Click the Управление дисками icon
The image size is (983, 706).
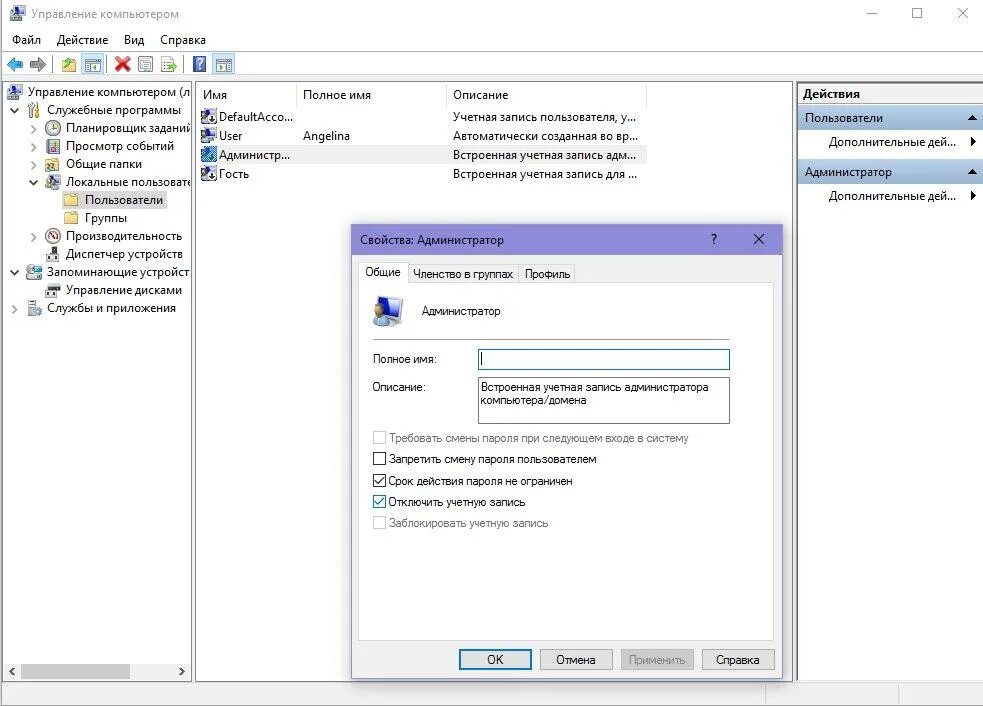point(53,290)
